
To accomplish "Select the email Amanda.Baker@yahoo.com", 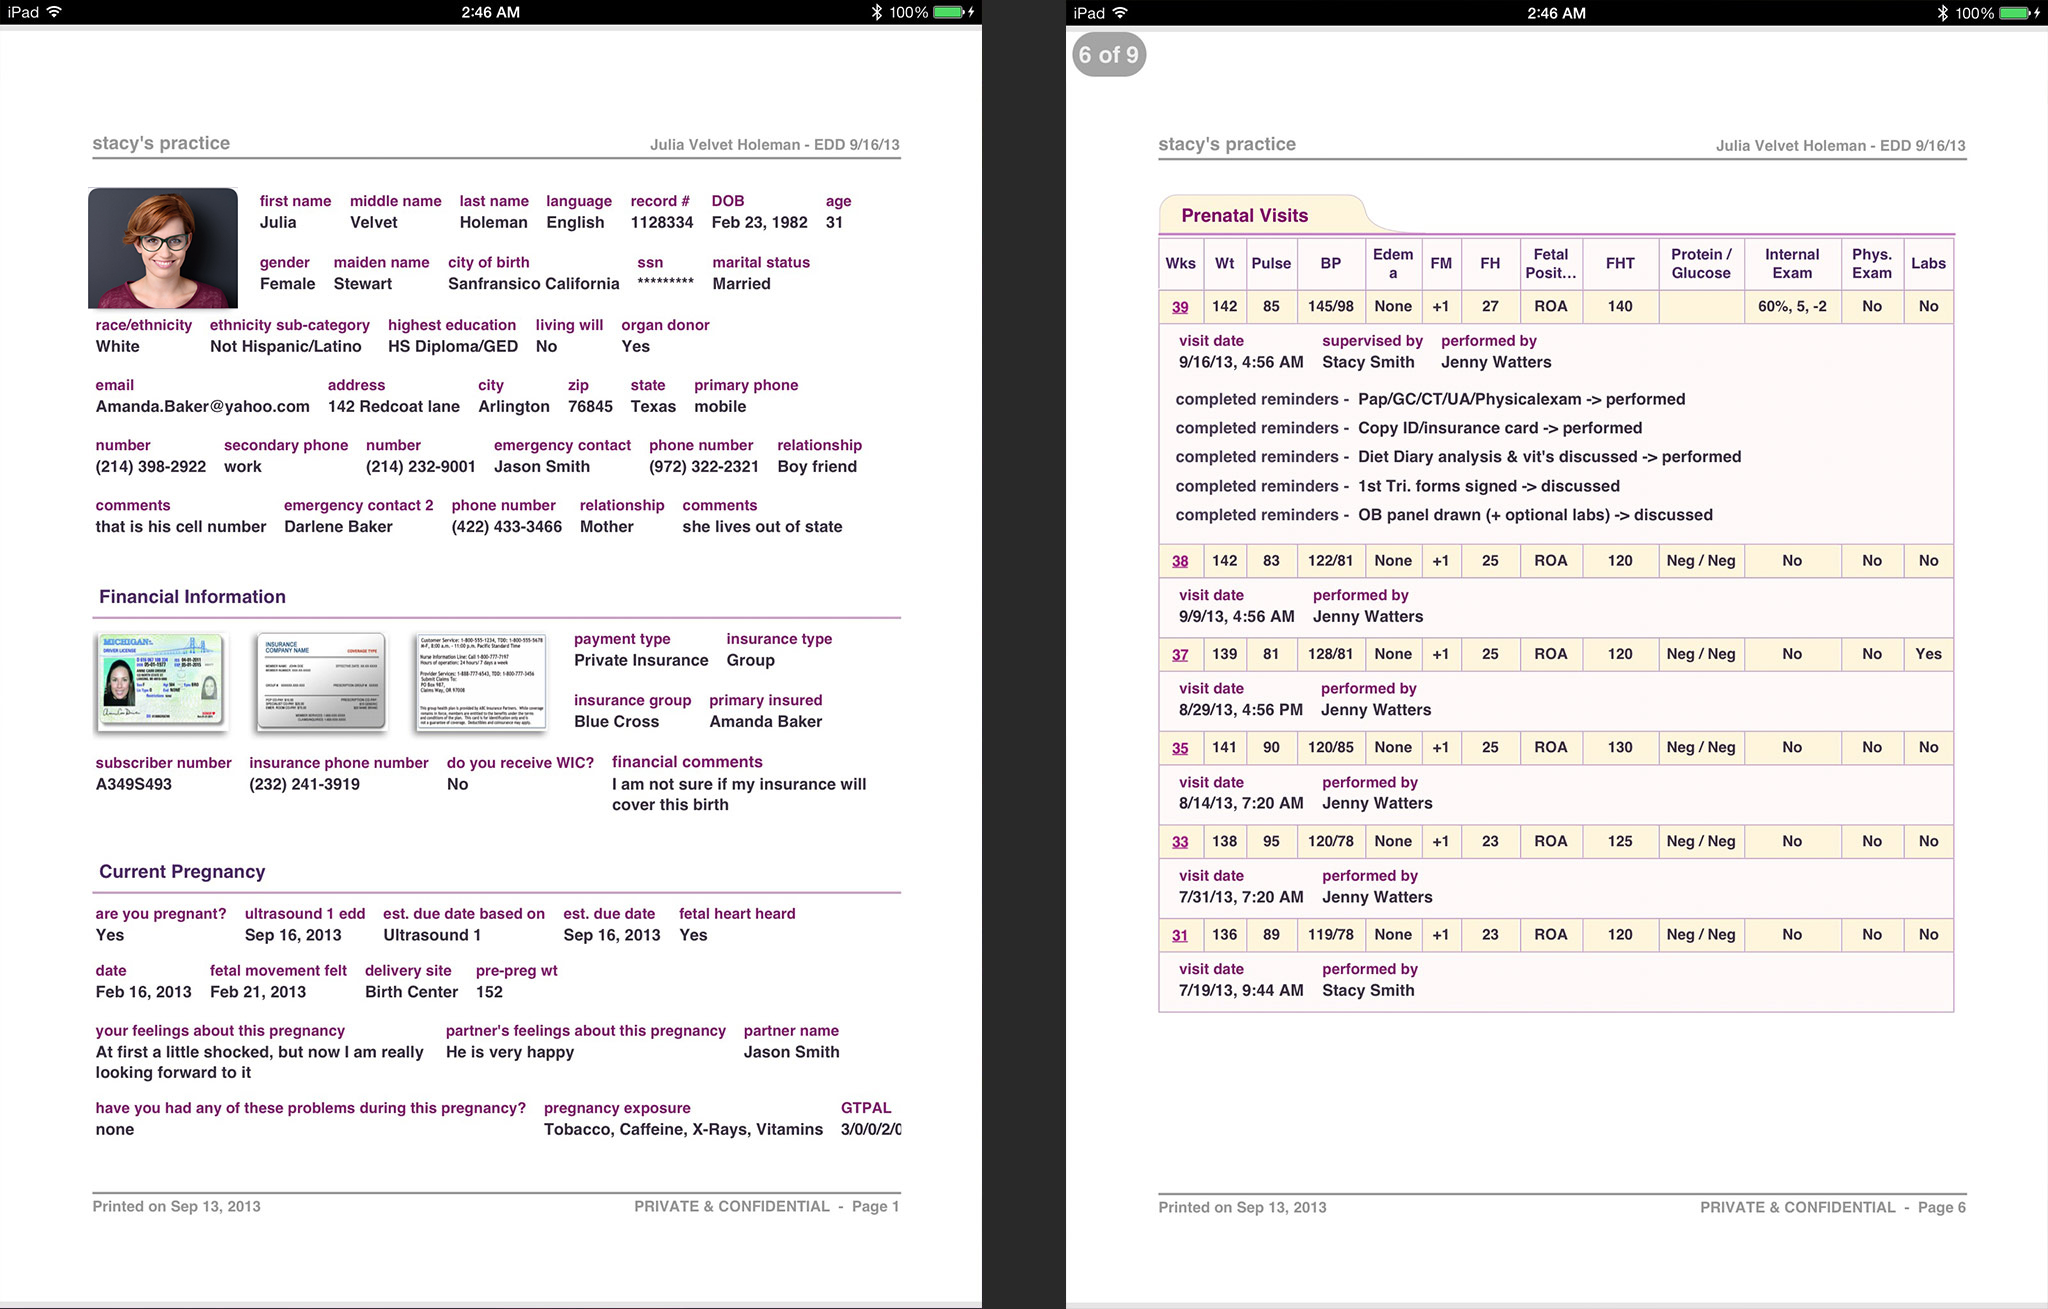I will [203, 407].
